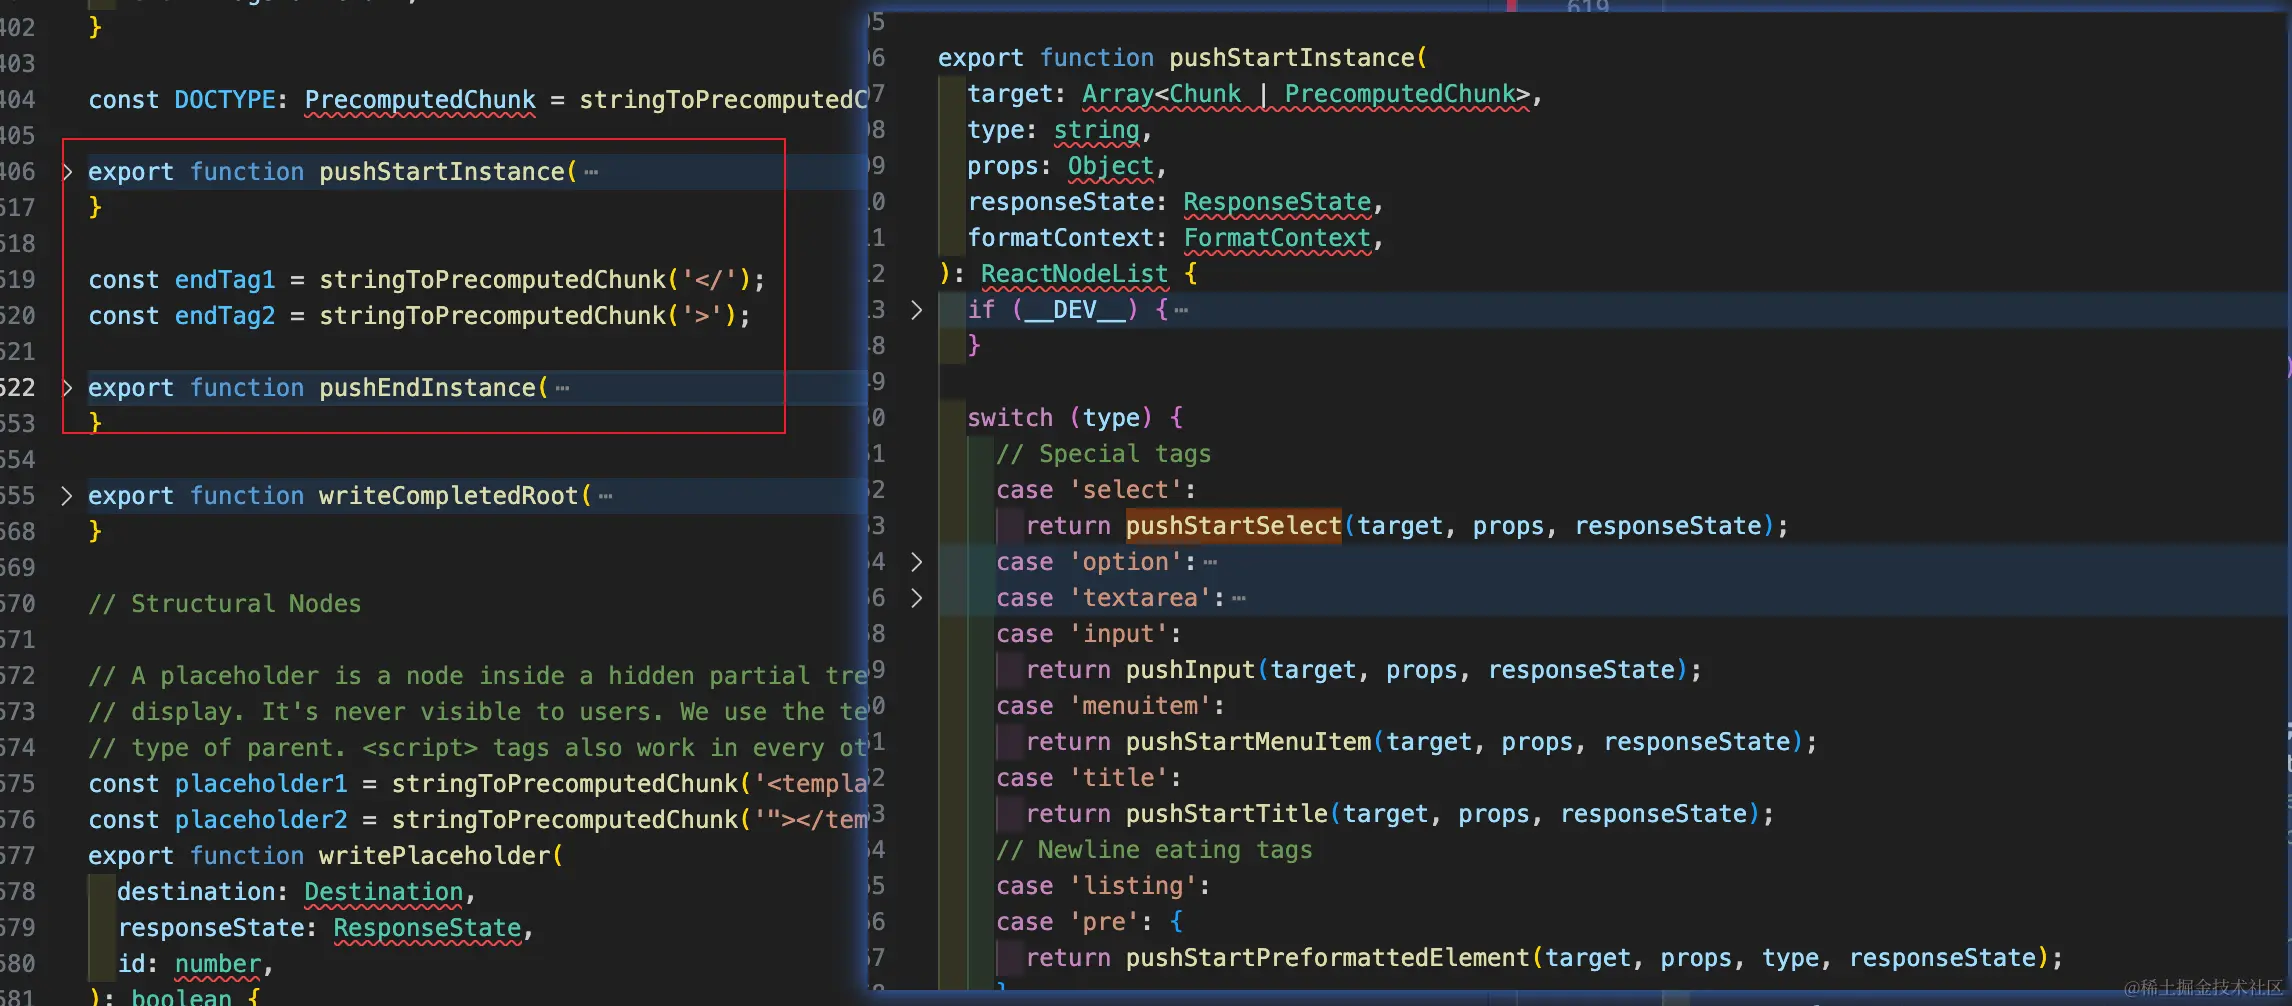Click the pushStartTitle function call

[x=1227, y=814]
